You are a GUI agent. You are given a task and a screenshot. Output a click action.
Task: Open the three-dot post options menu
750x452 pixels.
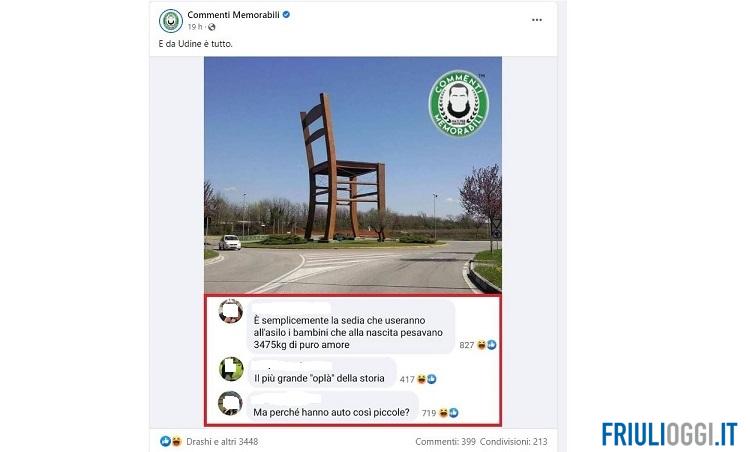pyautogui.click(x=537, y=20)
